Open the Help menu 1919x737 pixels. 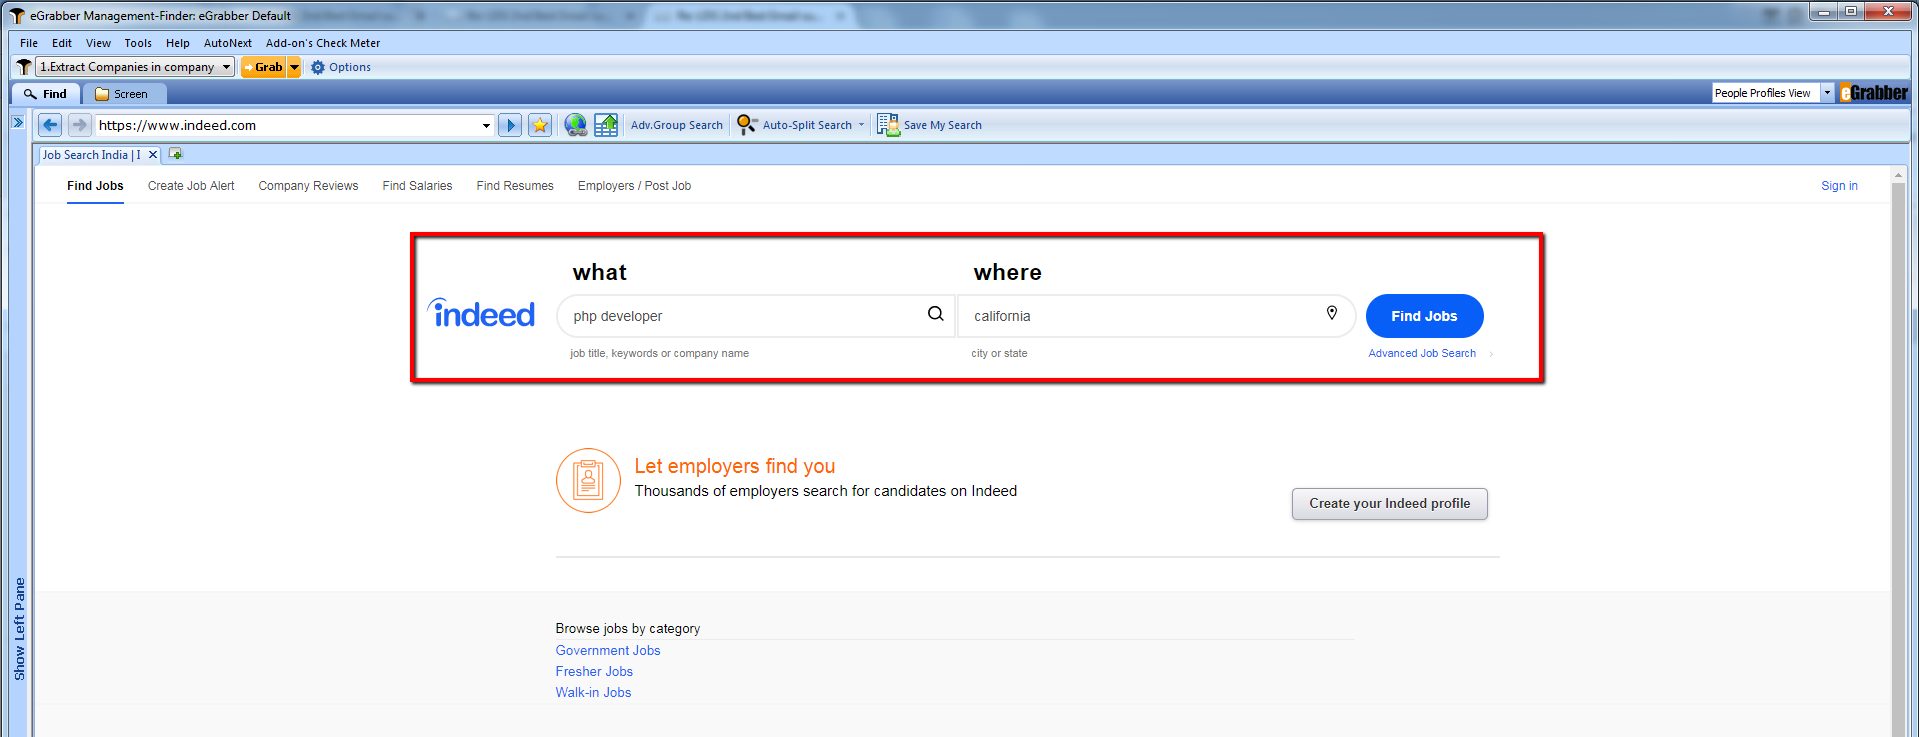[178, 43]
